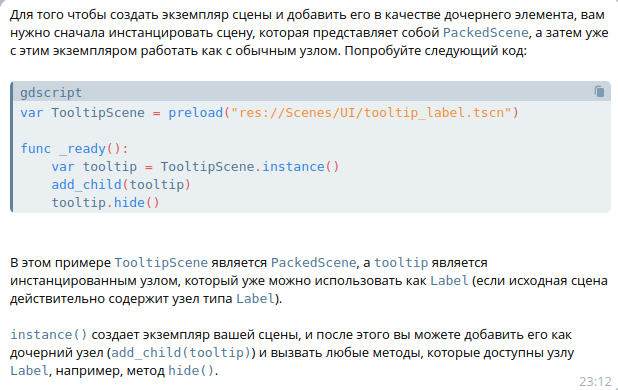This screenshot has width=618, height=390.
Task: Click inline code instance() starting the last paragraph
Action: (x=48, y=334)
